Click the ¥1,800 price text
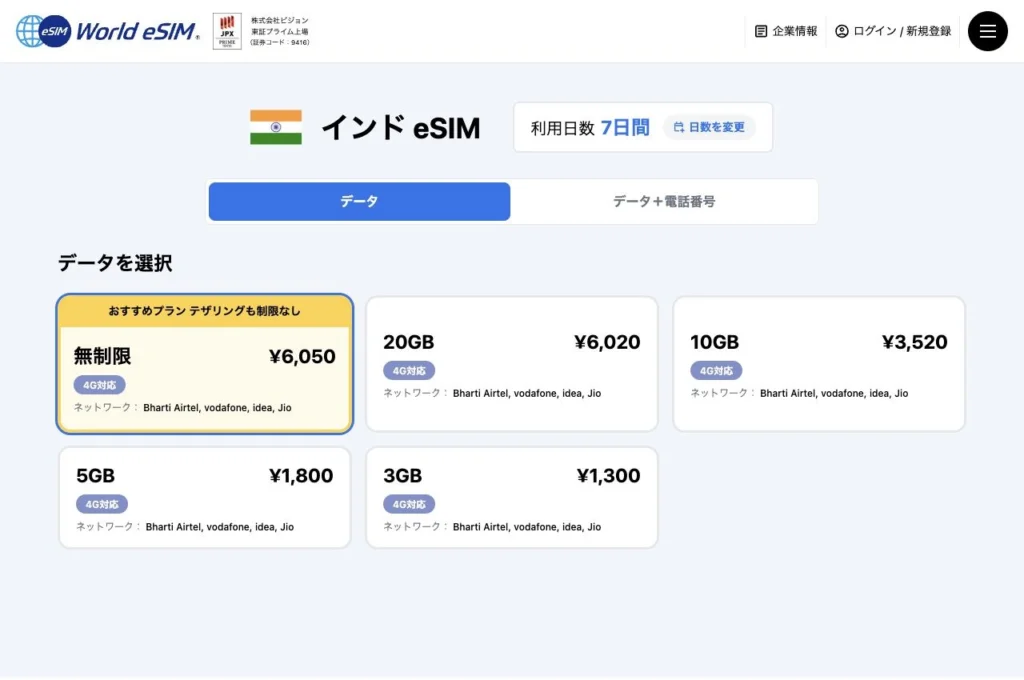The height and width of the screenshot is (680, 1024). [301, 475]
